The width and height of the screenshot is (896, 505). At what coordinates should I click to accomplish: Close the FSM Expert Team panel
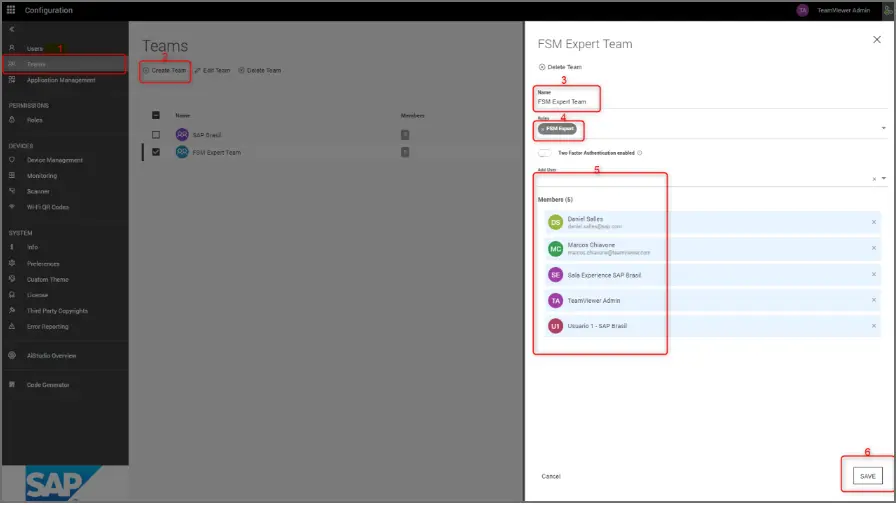(x=877, y=39)
